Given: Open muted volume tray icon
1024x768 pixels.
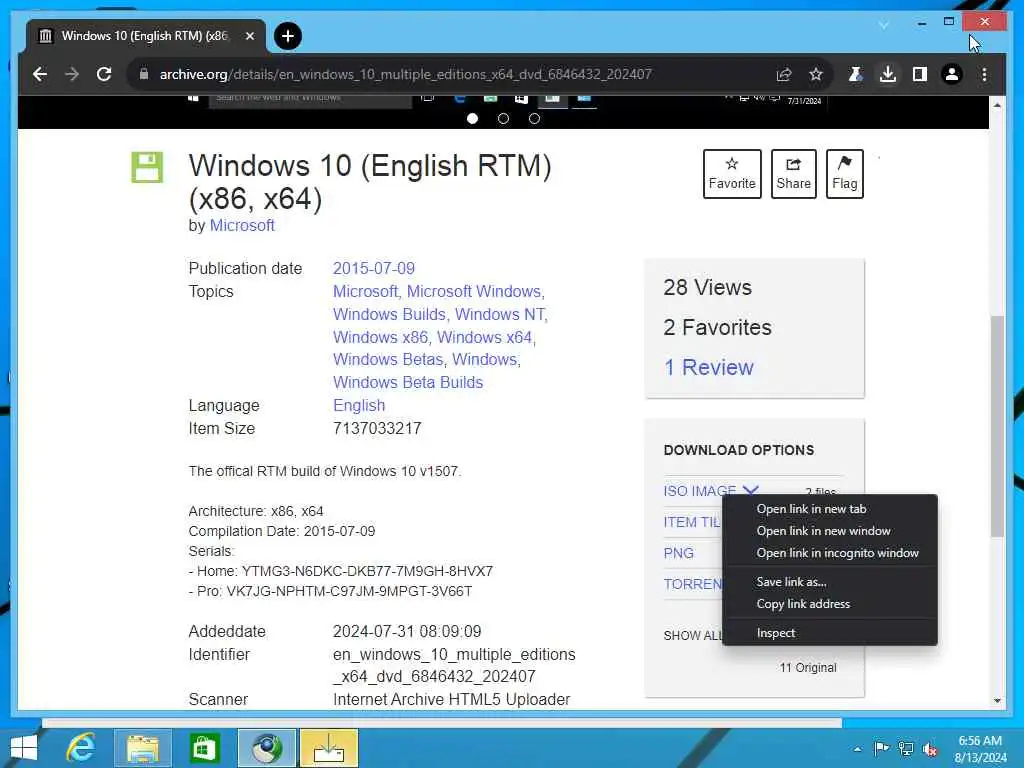Looking at the screenshot, I should tap(930, 748).
